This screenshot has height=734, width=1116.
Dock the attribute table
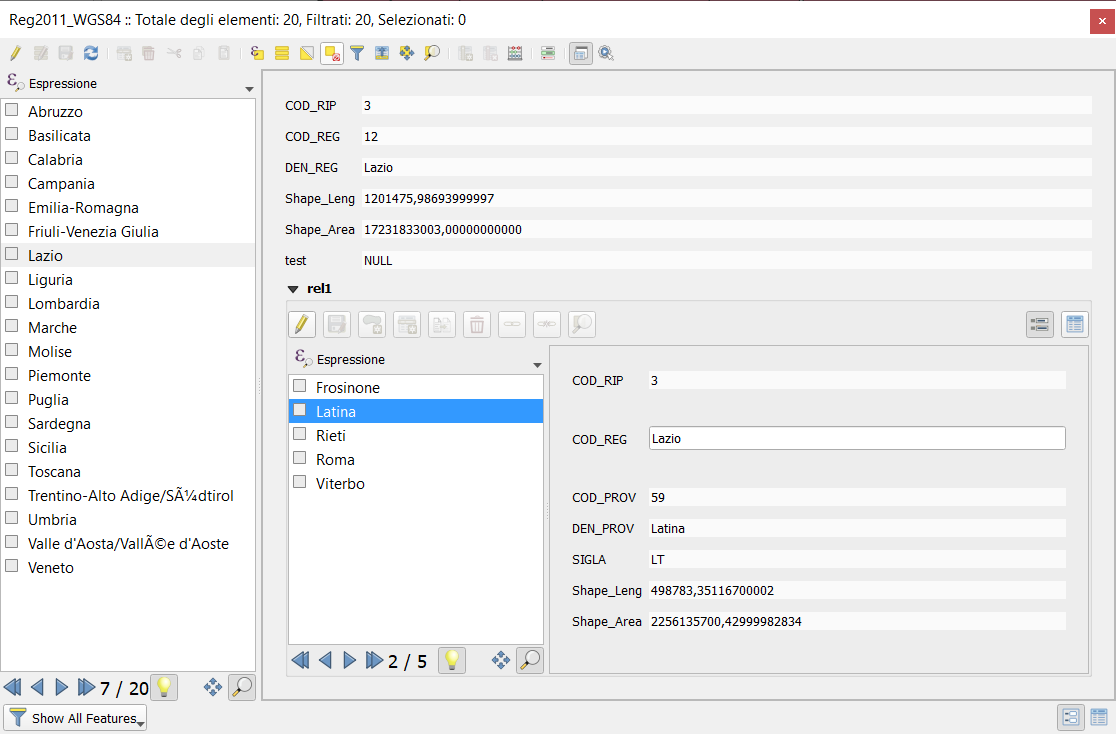click(x=581, y=53)
